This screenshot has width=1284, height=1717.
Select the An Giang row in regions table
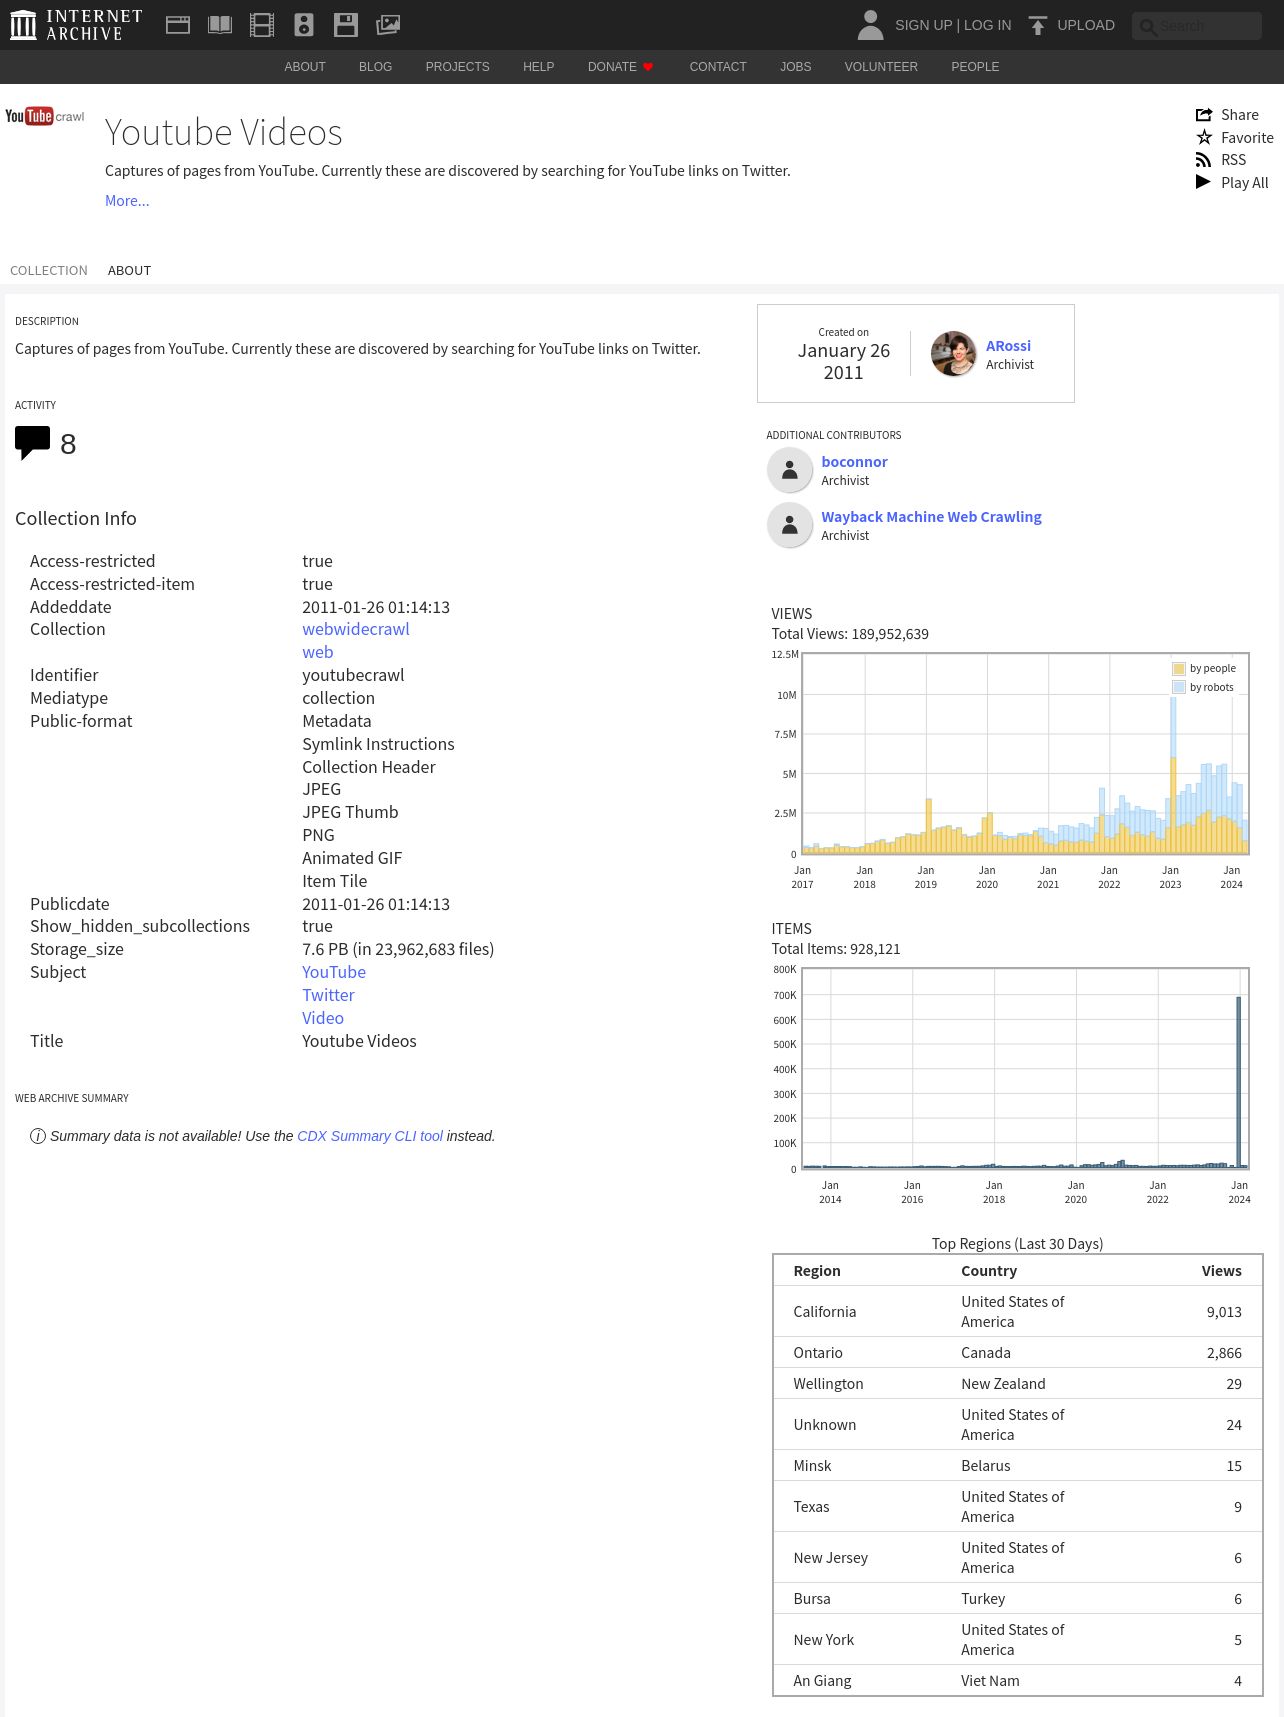1018,1681
